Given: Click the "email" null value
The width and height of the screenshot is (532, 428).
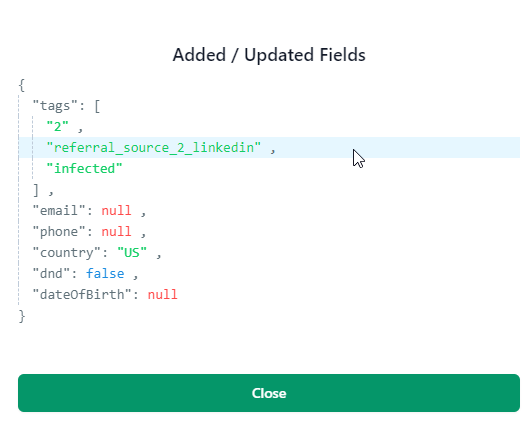Looking at the screenshot, I should click(116, 210).
